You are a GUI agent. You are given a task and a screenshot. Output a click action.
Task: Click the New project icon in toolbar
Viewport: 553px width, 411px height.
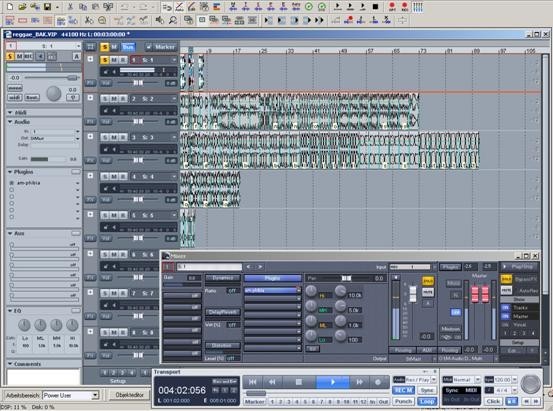[x=10, y=6]
